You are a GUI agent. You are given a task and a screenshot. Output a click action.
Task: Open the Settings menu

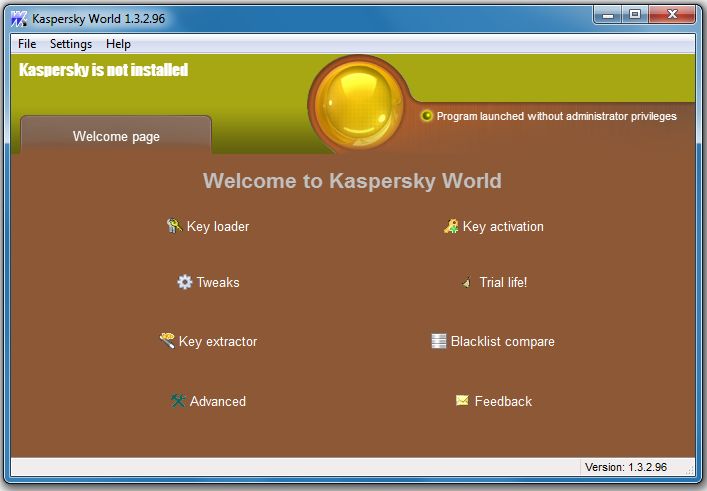click(x=71, y=44)
